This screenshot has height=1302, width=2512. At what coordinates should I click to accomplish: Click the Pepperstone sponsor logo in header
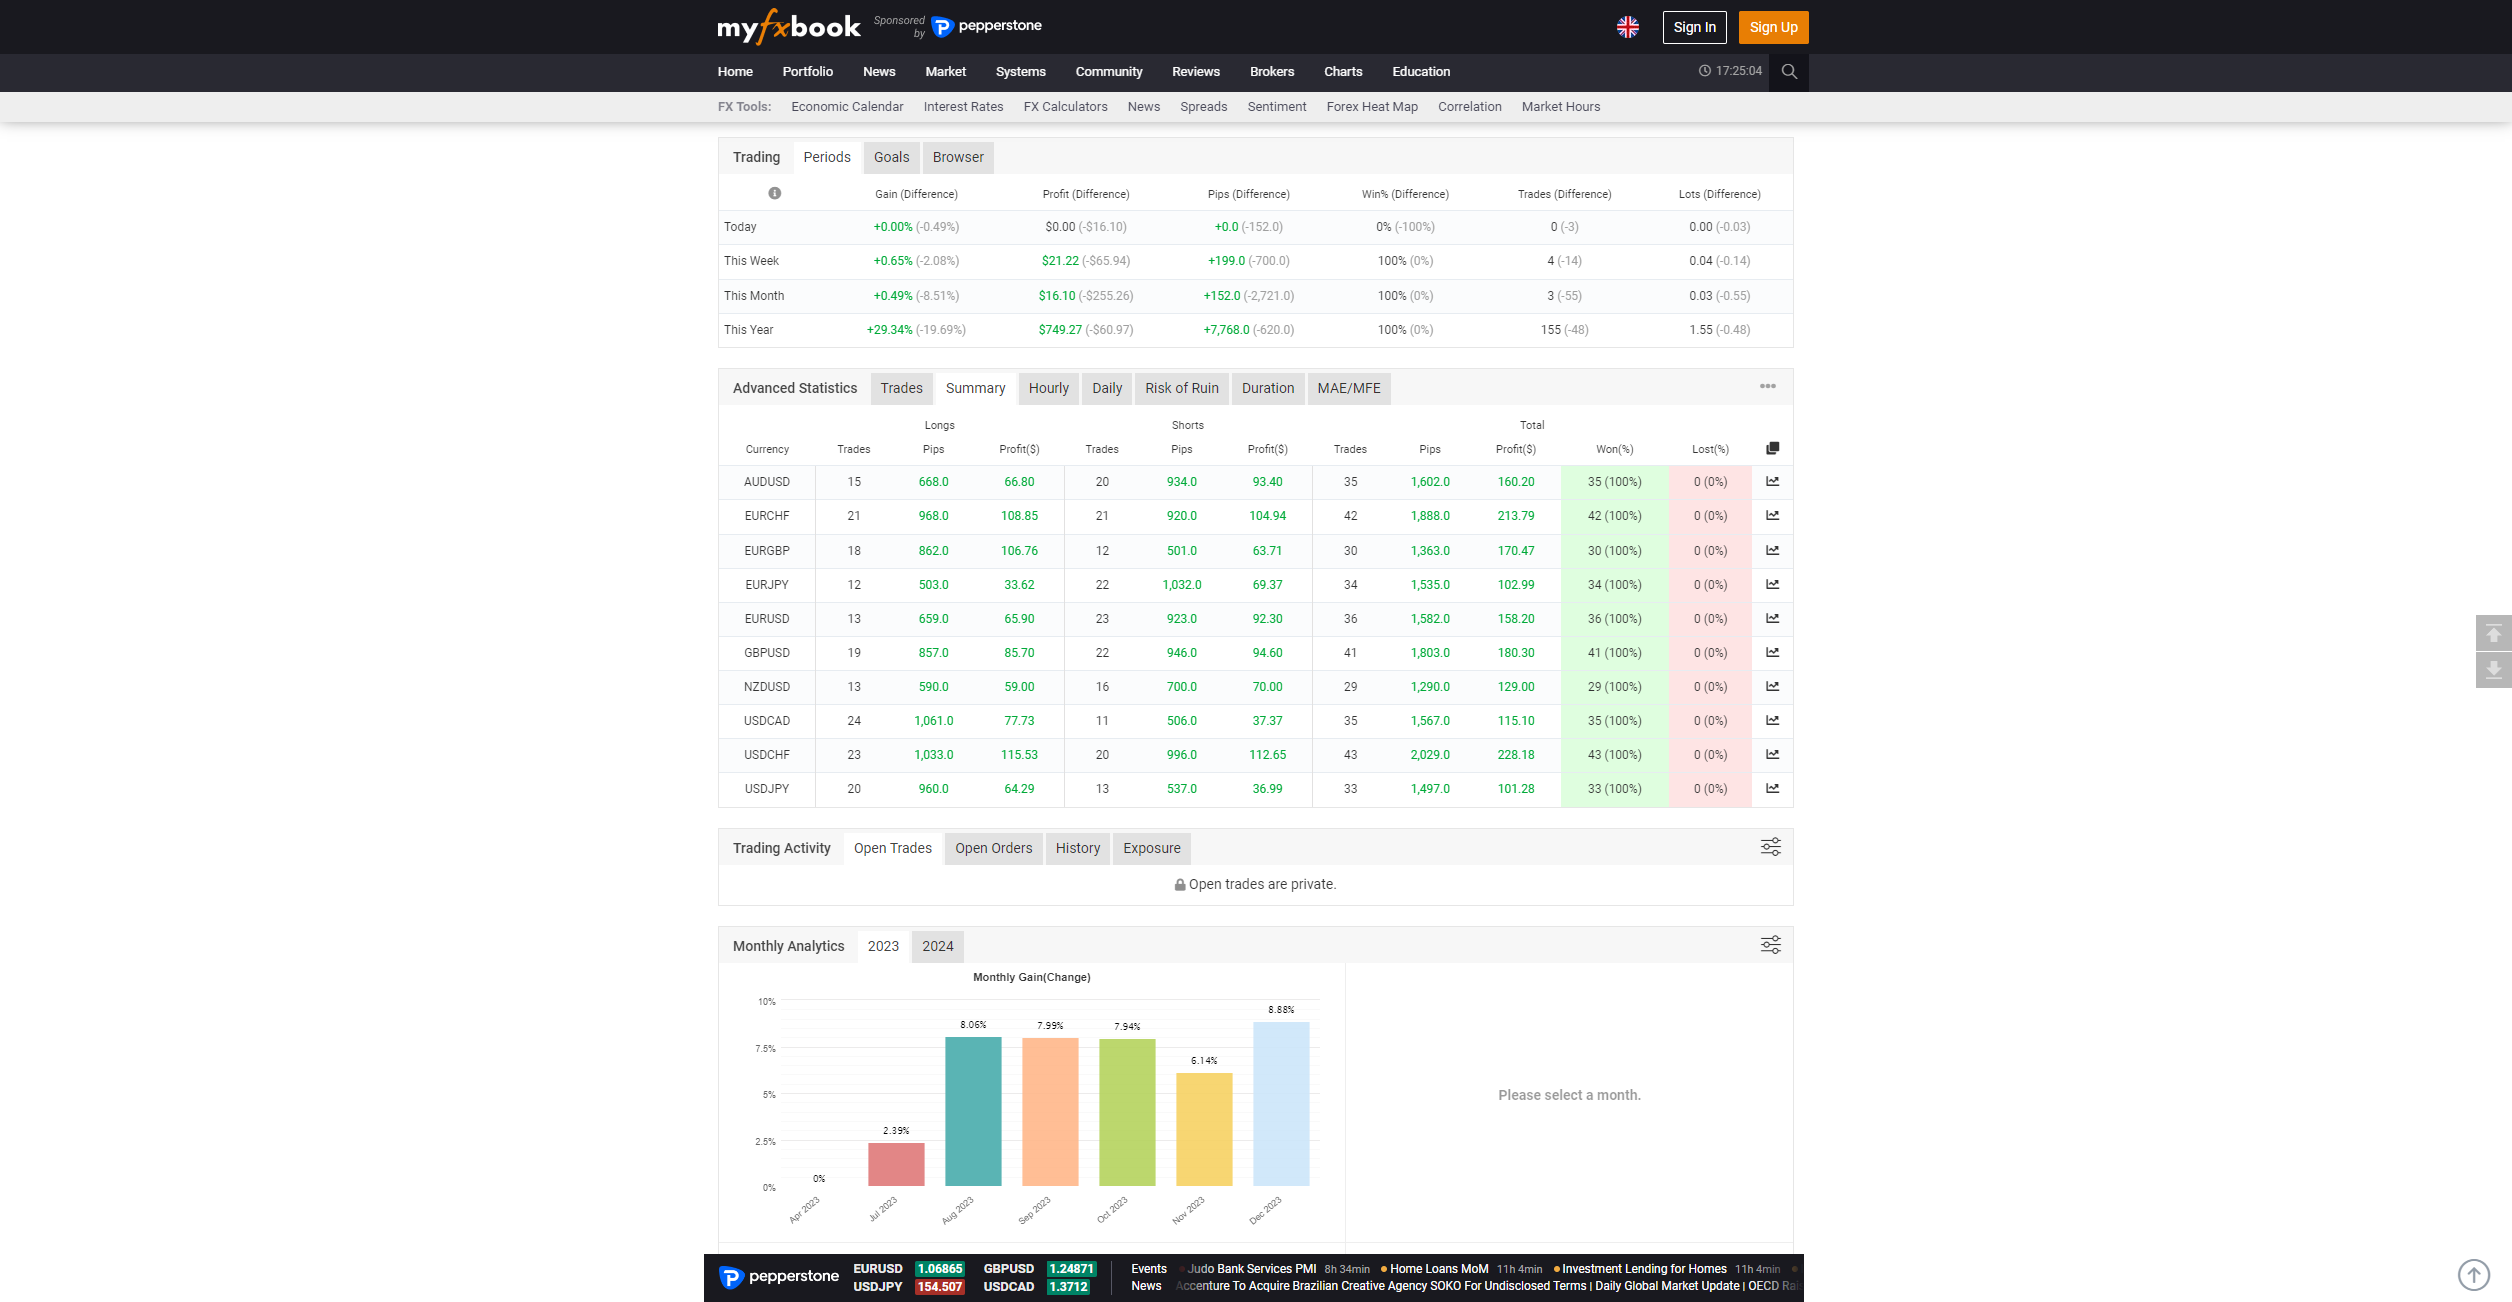(986, 26)
